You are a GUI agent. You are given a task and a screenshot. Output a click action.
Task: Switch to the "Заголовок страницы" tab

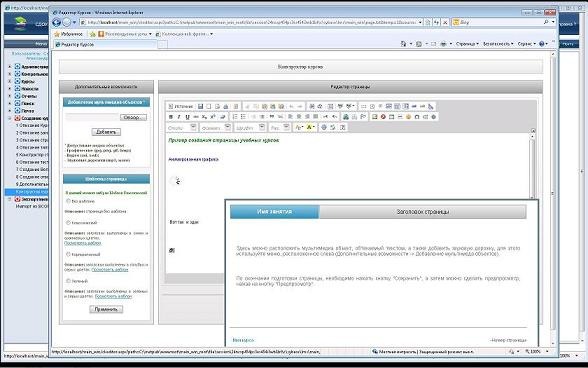(x=423, y=212)
